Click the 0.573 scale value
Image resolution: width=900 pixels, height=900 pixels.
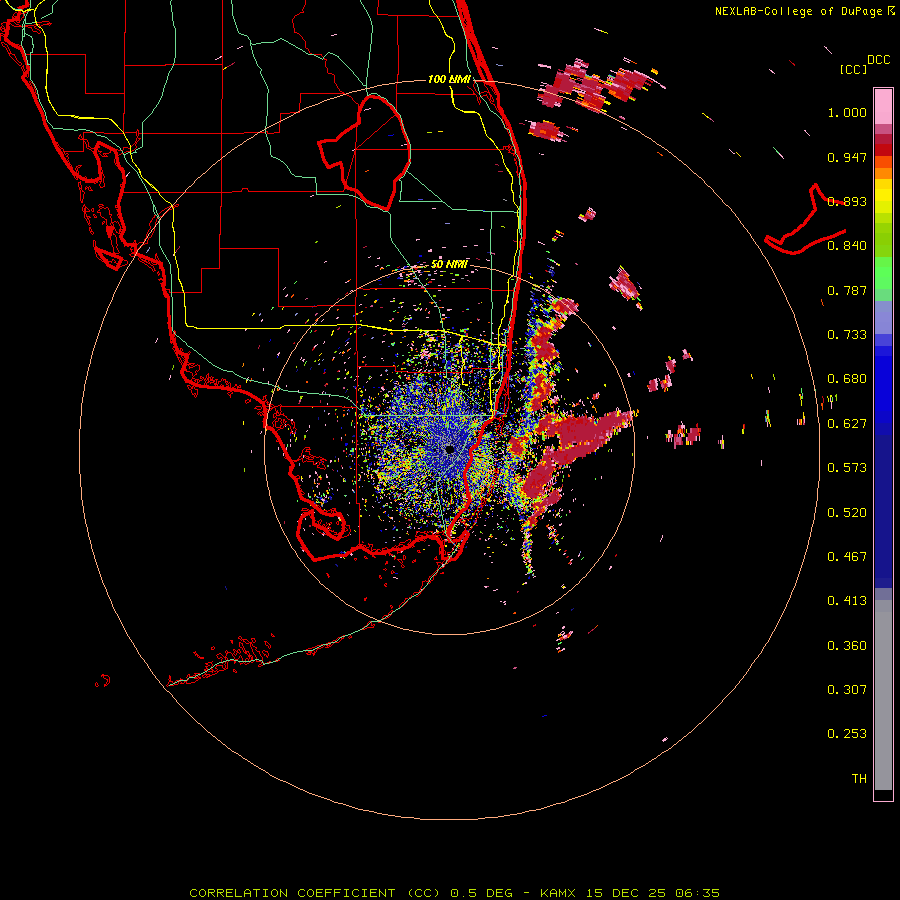[x=847, y=468]
